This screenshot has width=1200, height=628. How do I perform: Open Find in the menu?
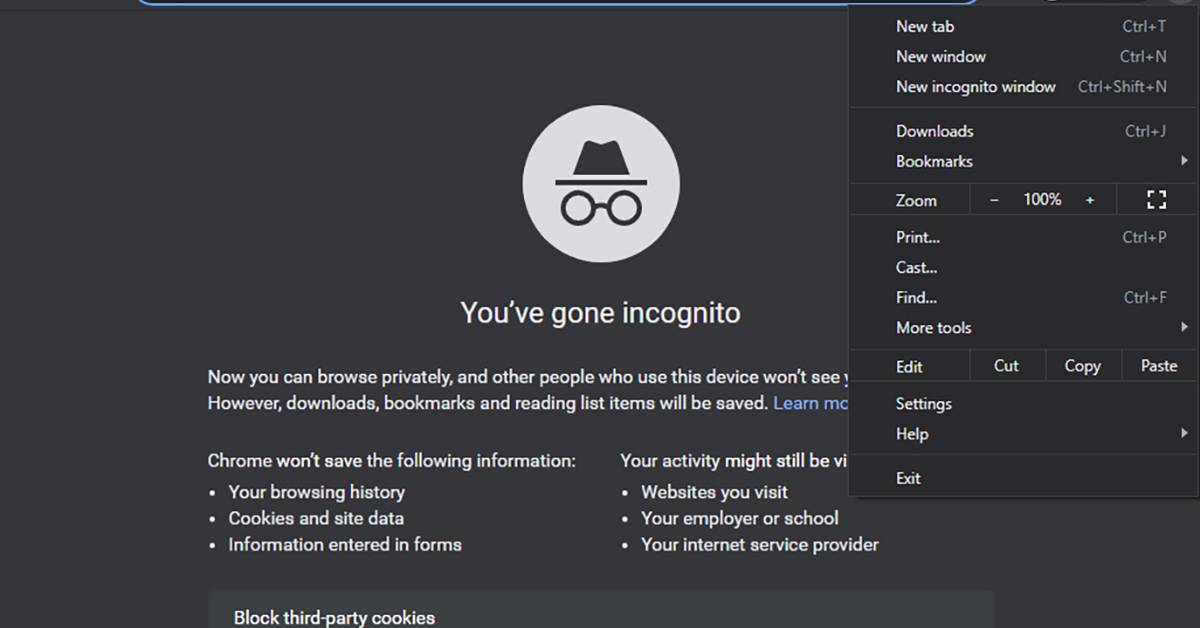pos(916,297)
